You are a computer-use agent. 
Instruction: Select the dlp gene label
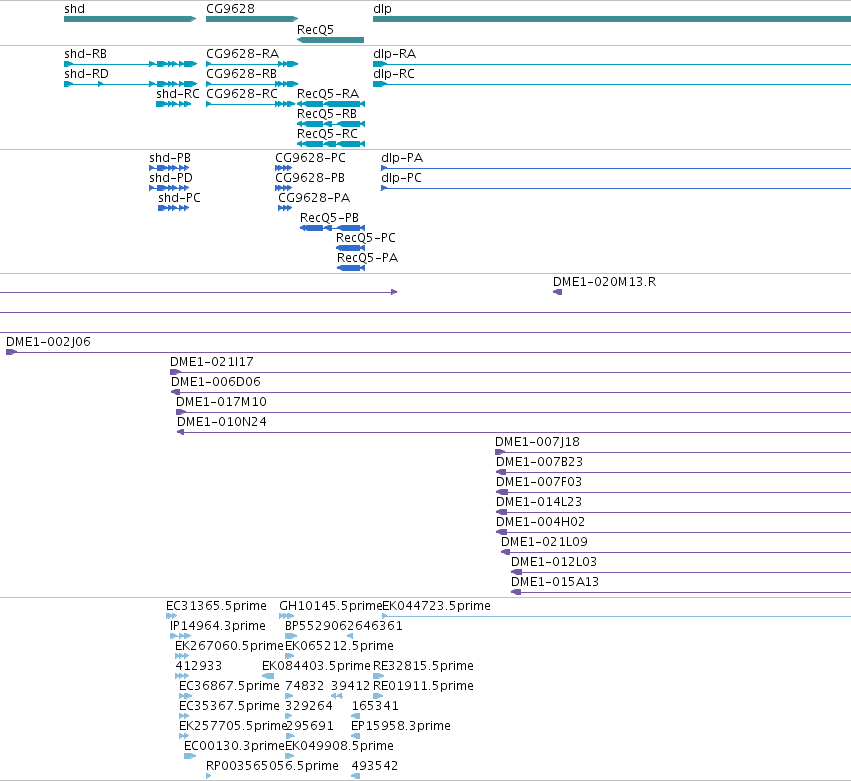(x=382, y=9)
